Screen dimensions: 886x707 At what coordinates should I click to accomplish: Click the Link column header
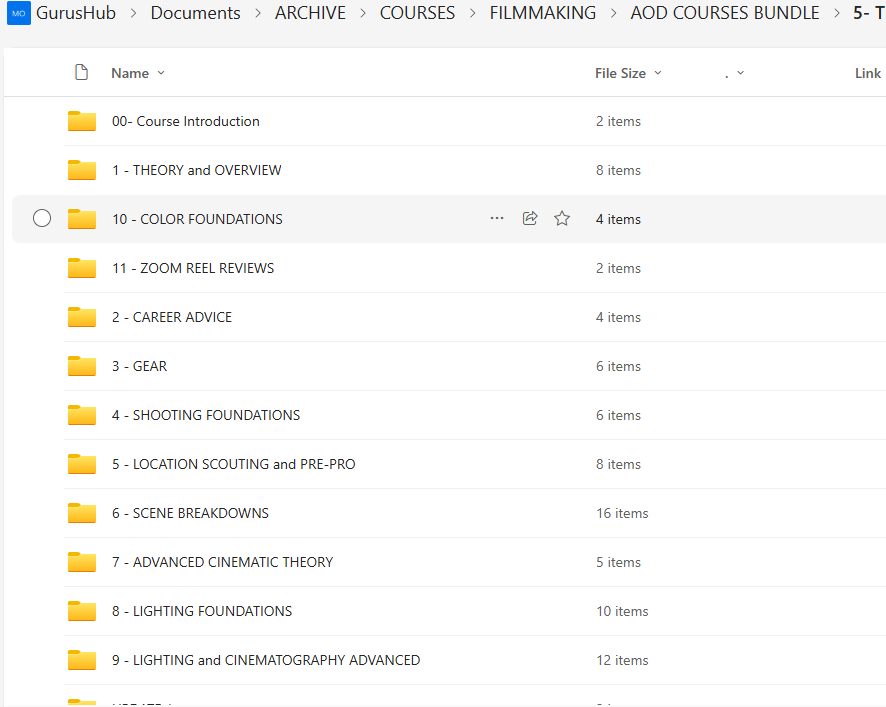867,73
